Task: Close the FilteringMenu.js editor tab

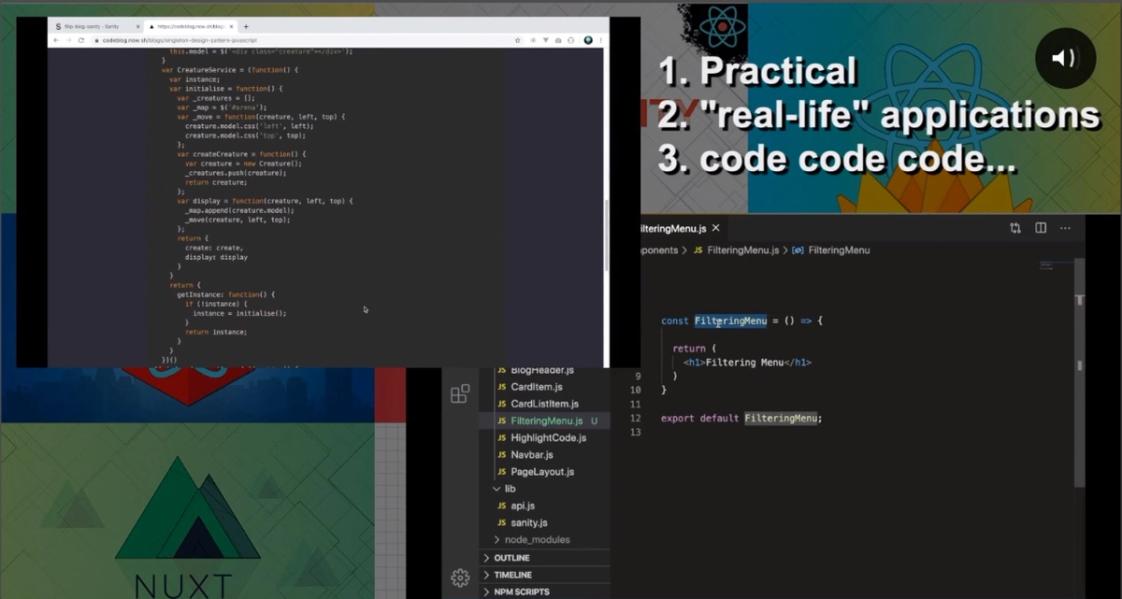Action: pyautogui.click(x=716, y=228)
